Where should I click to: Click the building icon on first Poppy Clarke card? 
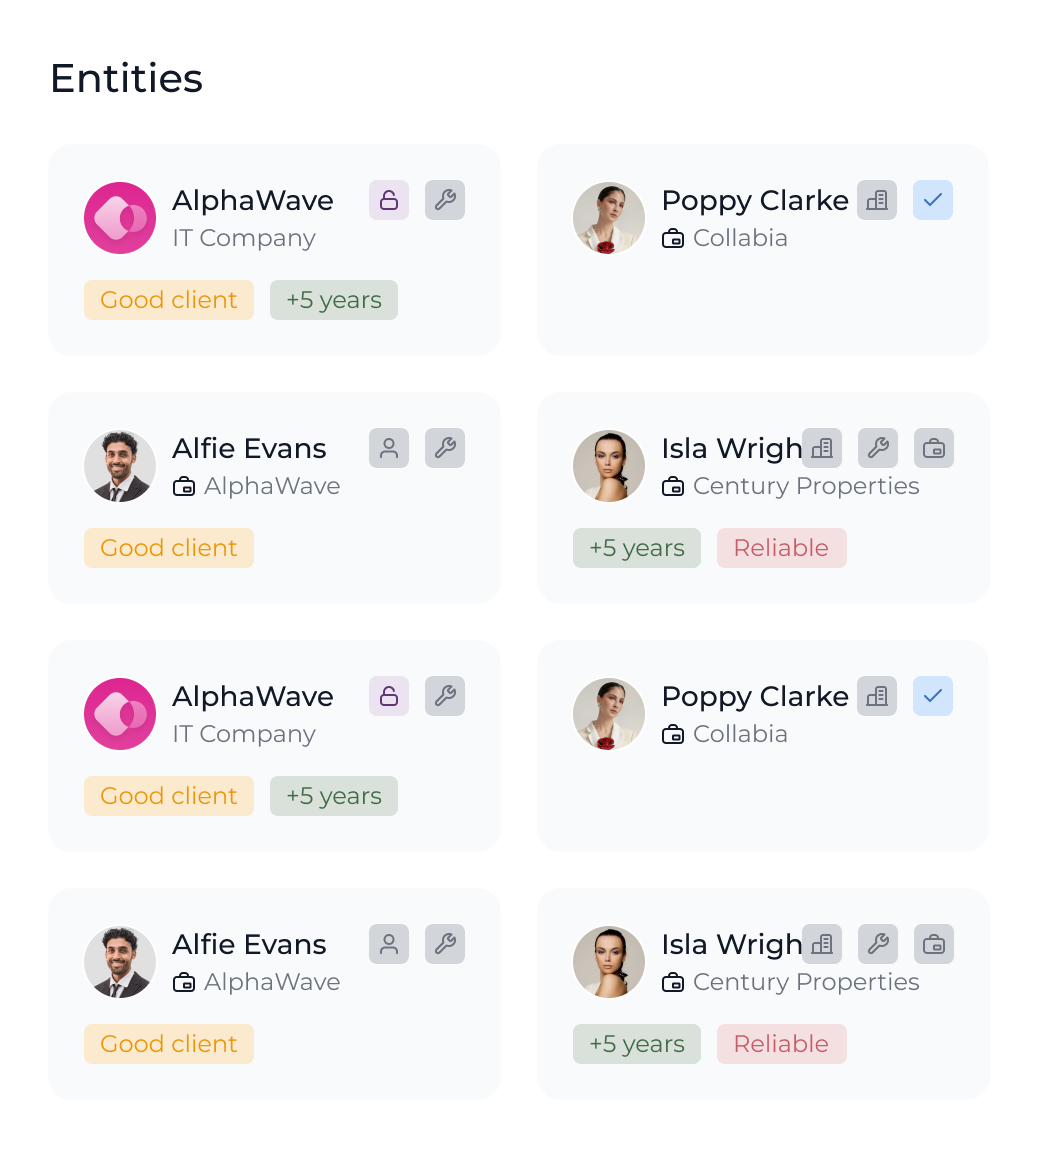coord(877,200)
